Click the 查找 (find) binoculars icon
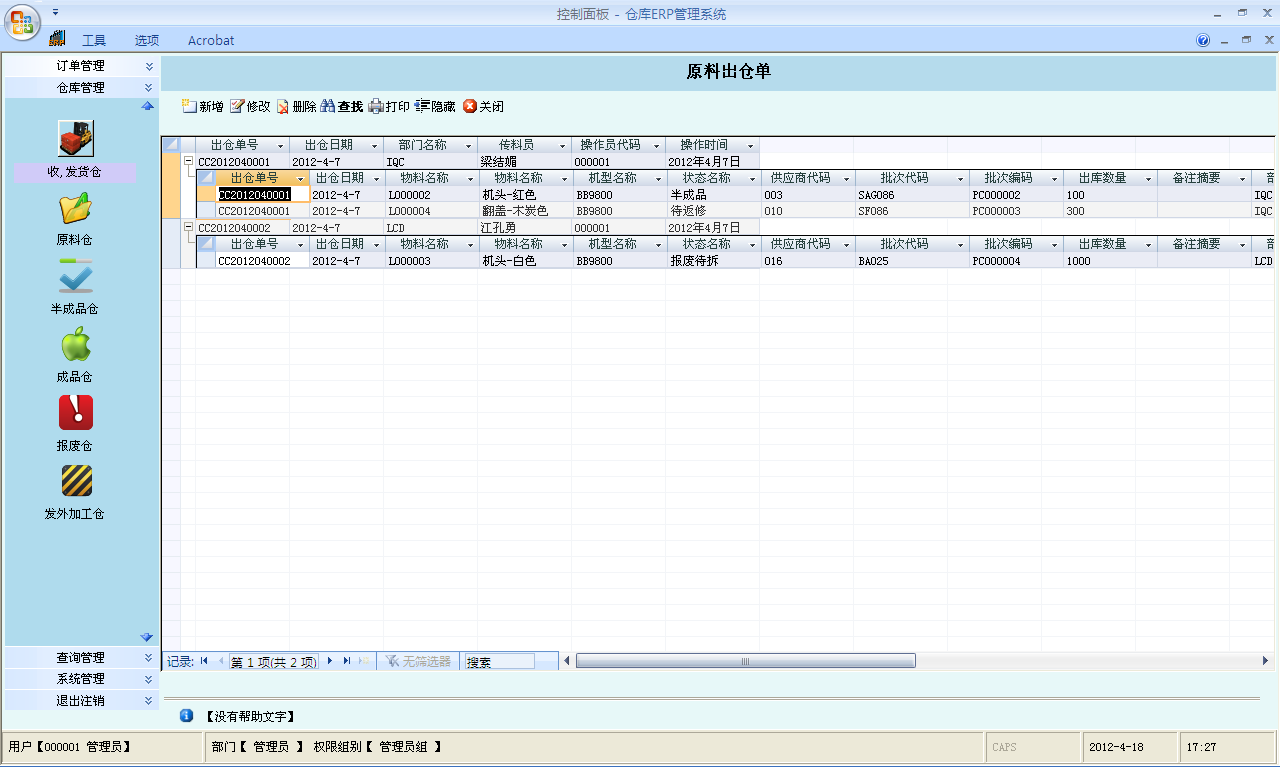 pos(328,106)
